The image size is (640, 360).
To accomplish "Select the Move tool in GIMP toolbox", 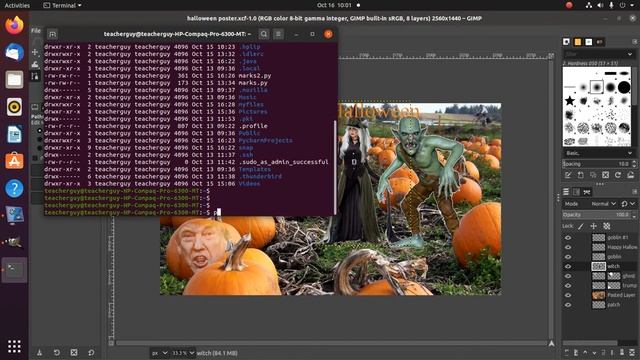I will (x=35, y=52).
